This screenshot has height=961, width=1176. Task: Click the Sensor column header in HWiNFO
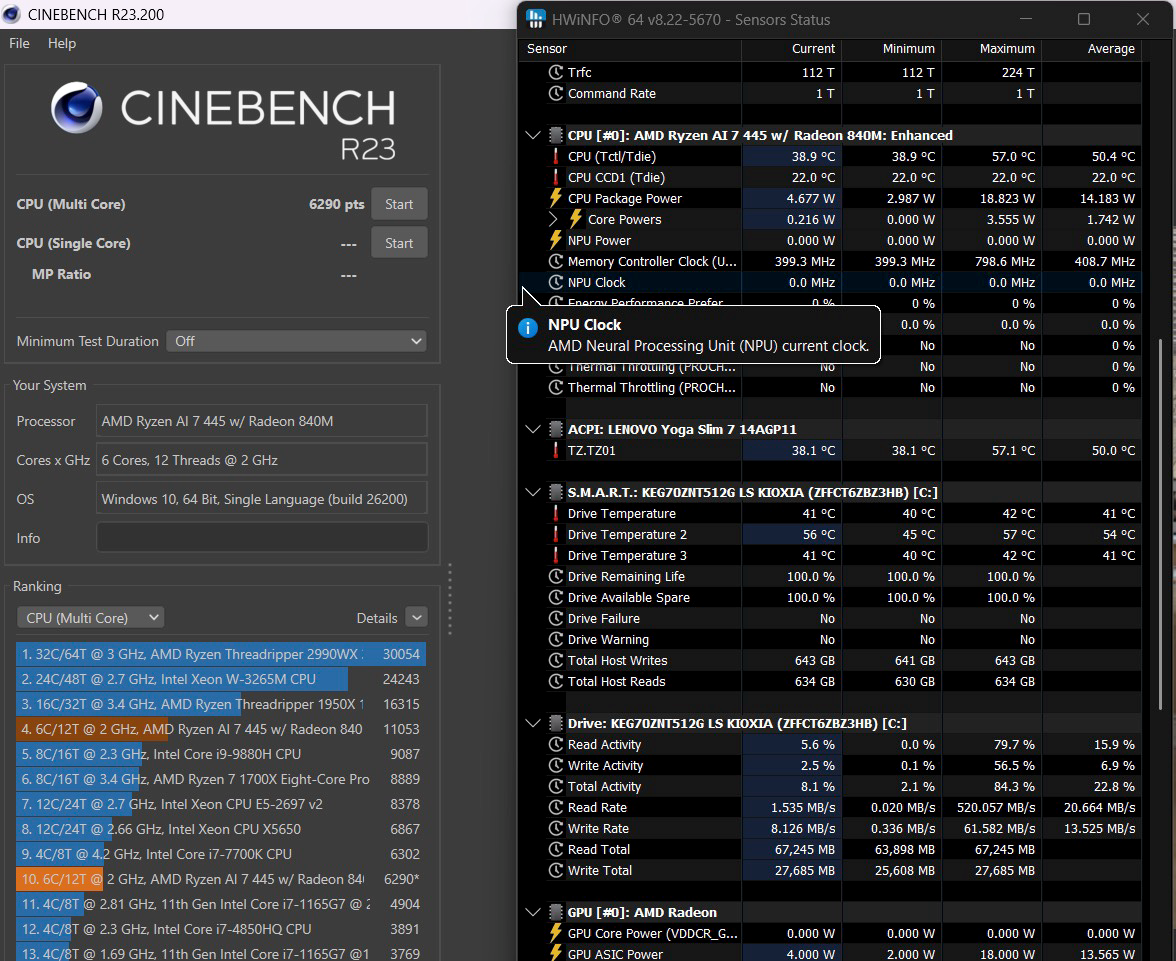(x=630, y=49)
